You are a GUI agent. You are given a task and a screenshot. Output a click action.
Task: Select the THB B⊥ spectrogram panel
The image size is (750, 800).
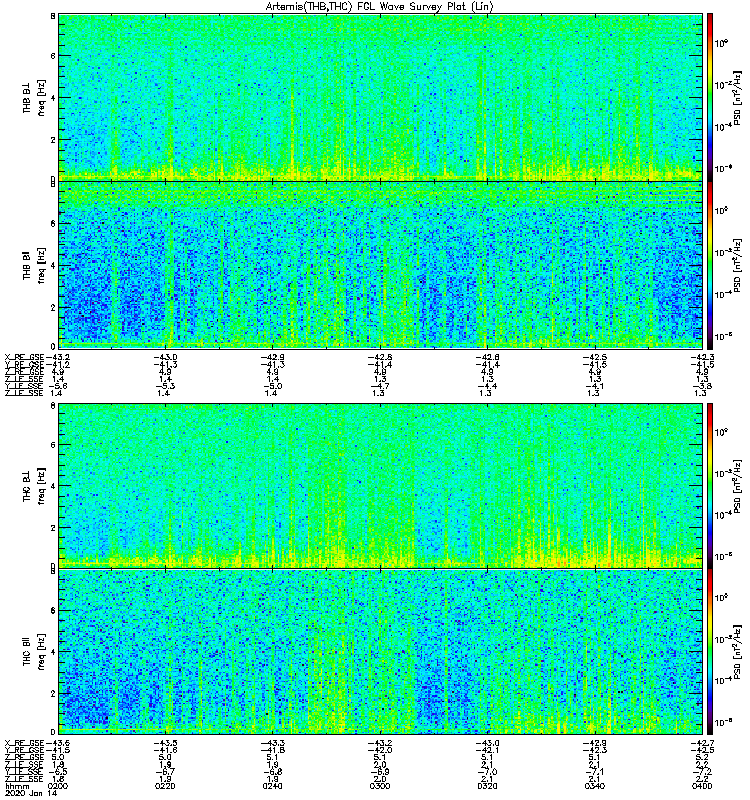(380, 97)
